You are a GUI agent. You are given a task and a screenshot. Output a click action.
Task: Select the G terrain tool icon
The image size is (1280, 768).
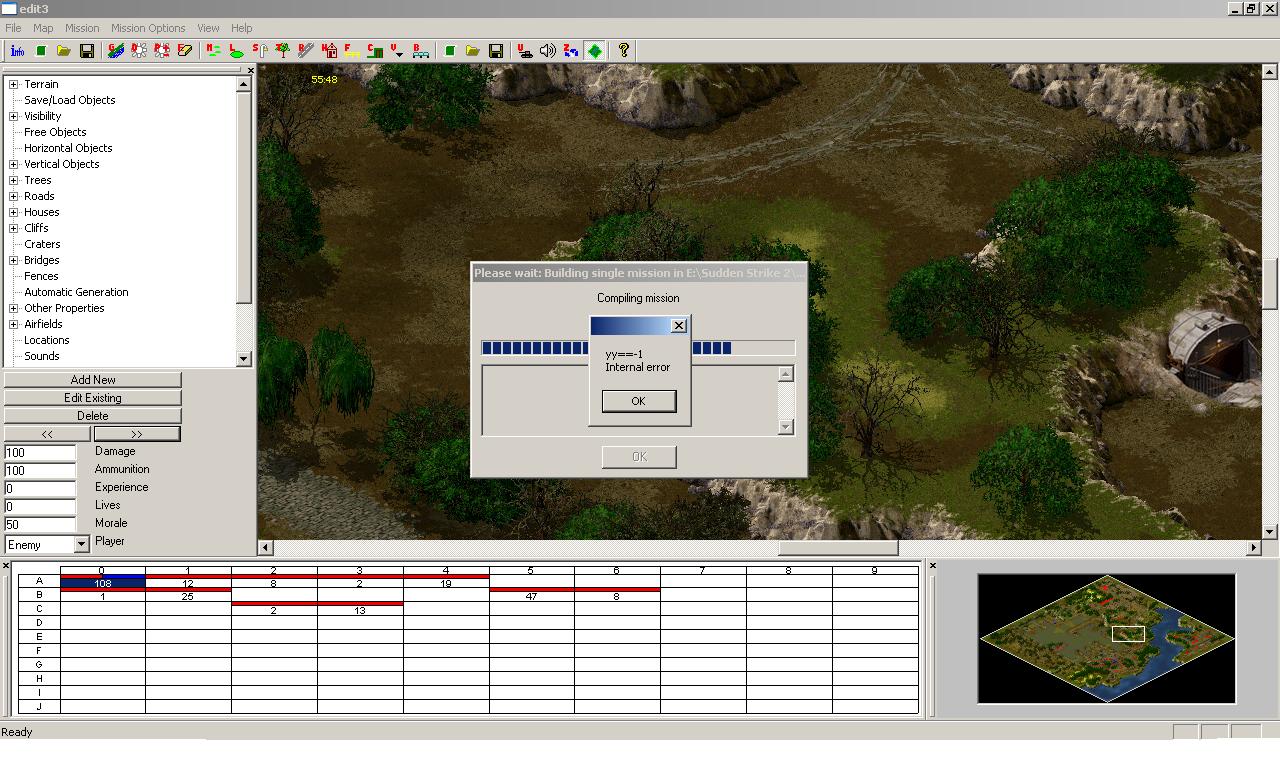[116, 50]
